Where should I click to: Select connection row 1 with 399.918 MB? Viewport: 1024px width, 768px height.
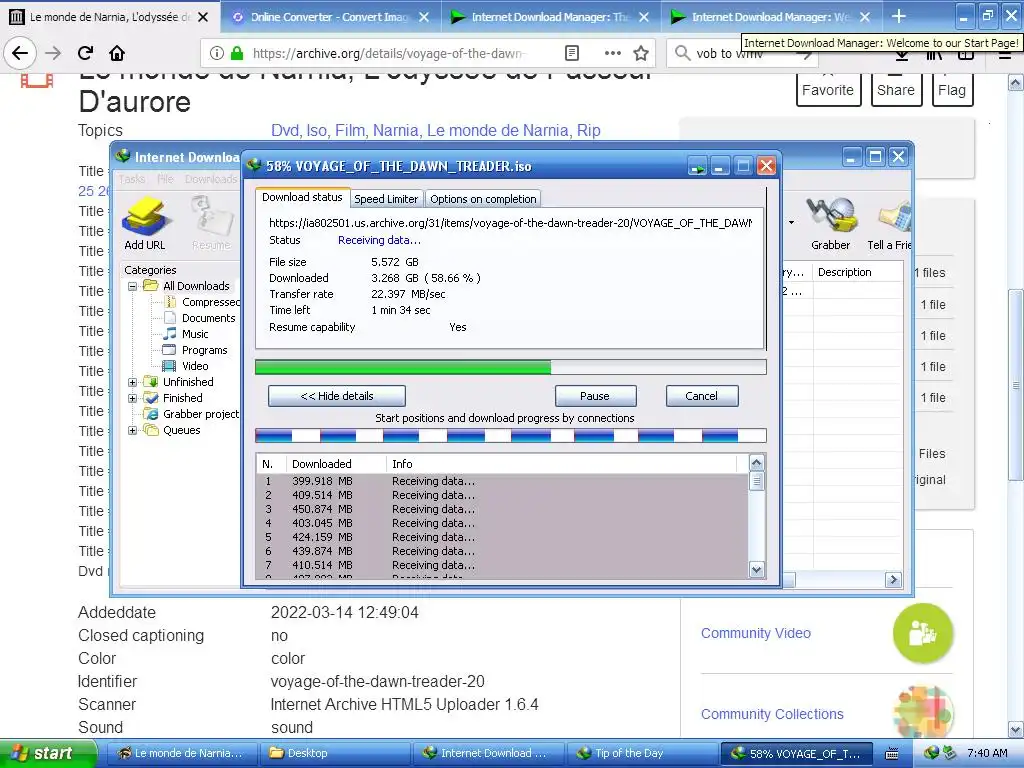(502, 481)
